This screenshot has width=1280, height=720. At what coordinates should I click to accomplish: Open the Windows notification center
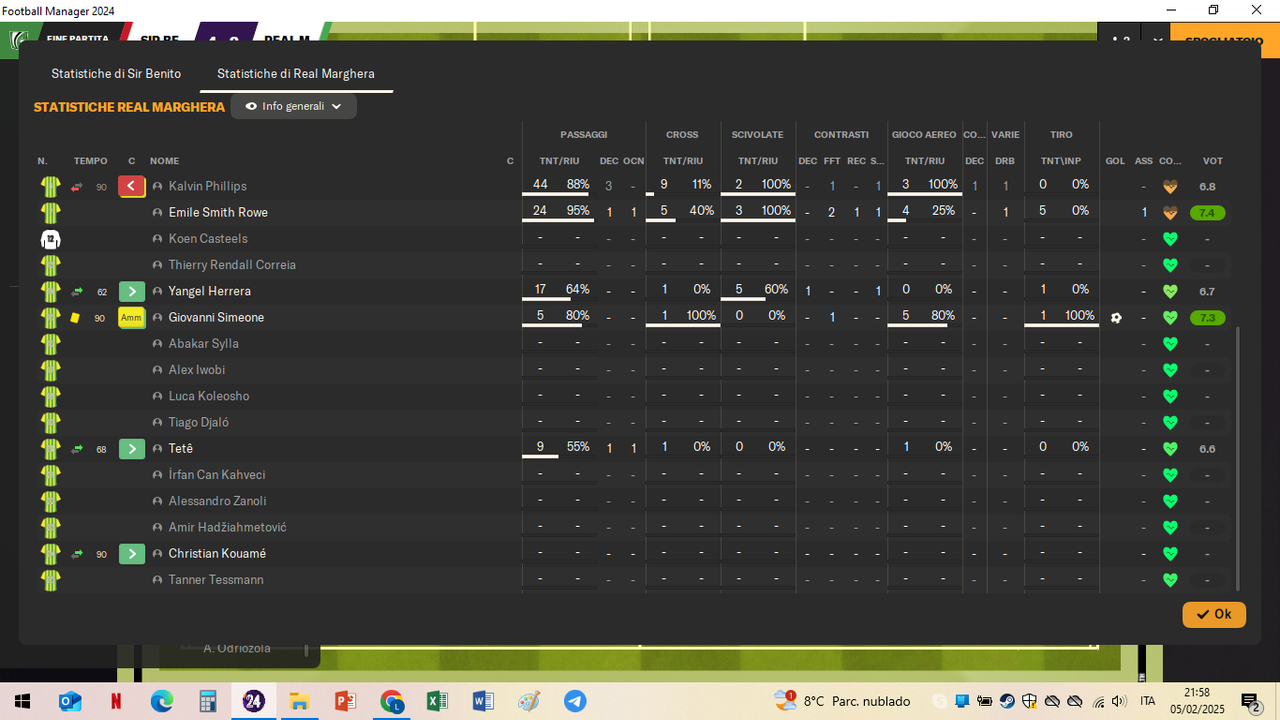1250,701
